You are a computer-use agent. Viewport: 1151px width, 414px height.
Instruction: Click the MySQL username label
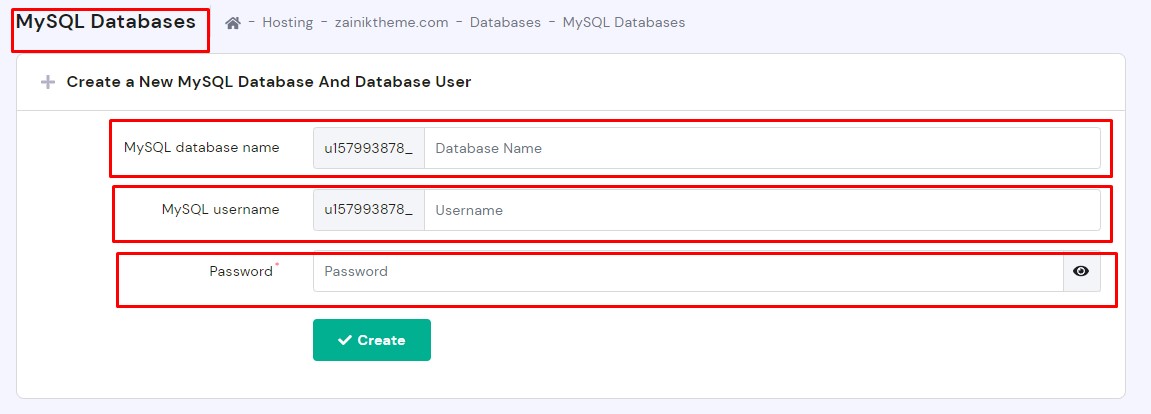click(x=220, y=209)
